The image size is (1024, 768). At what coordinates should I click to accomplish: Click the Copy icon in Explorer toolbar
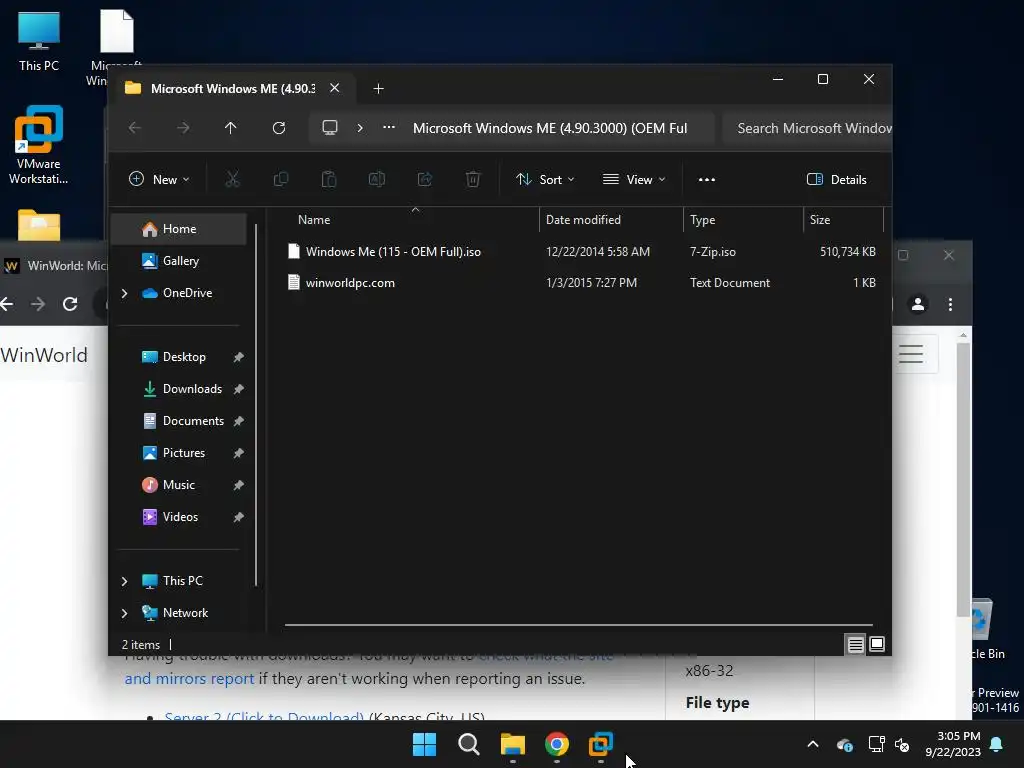click(281, 179)
